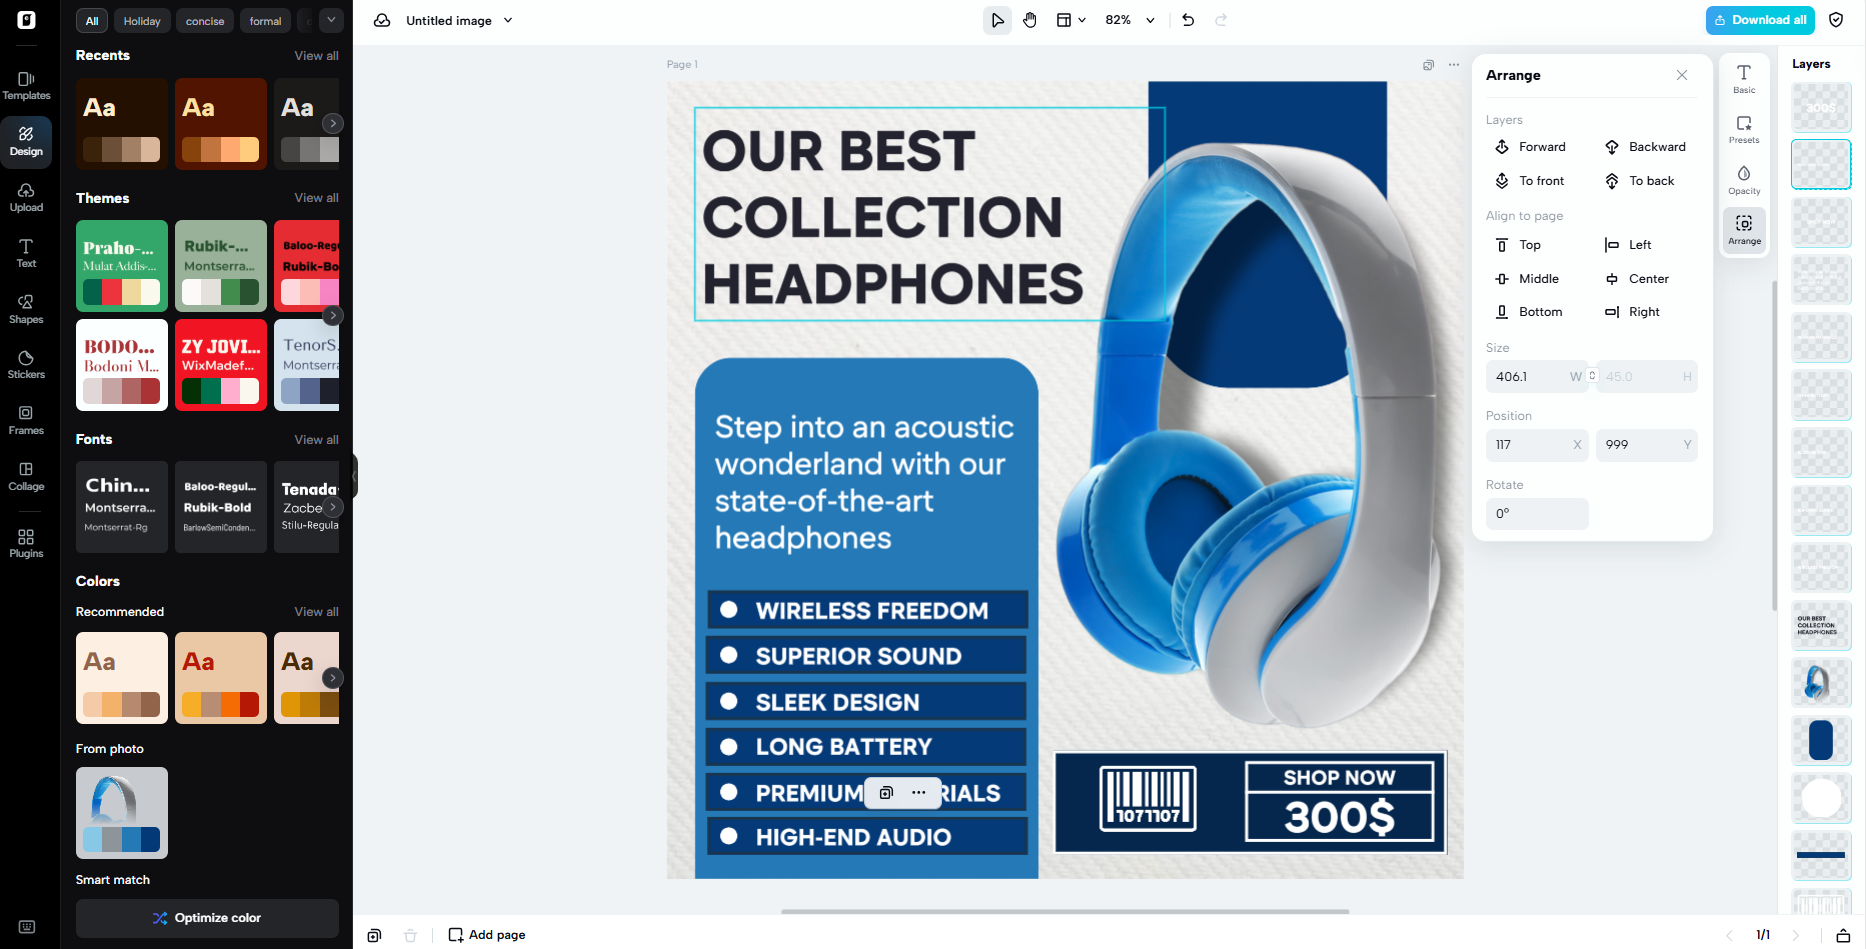
Task: Apply the Praho green theme swatch
Action: tap(122, 266)
